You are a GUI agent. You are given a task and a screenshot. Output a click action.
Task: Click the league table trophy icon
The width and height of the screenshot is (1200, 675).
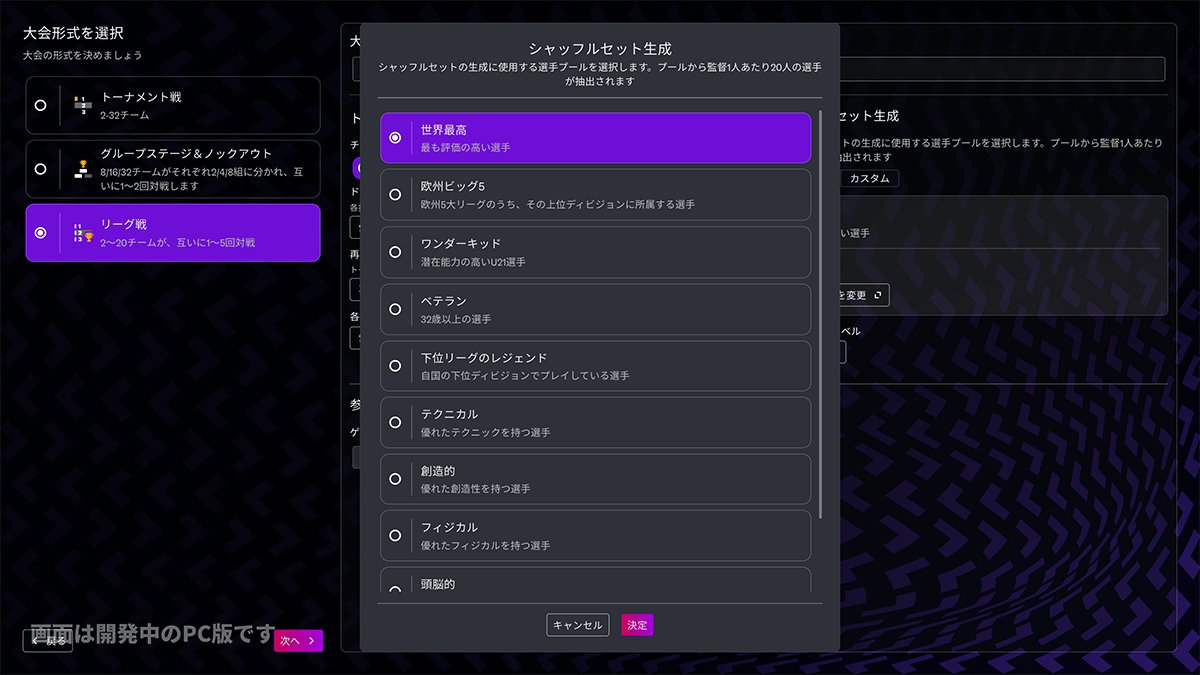(82, 233)
